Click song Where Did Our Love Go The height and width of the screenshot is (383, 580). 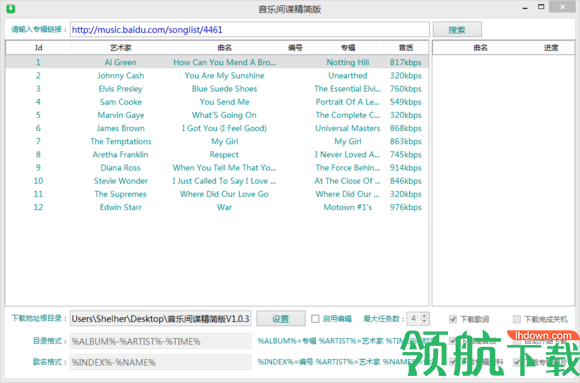224,194
